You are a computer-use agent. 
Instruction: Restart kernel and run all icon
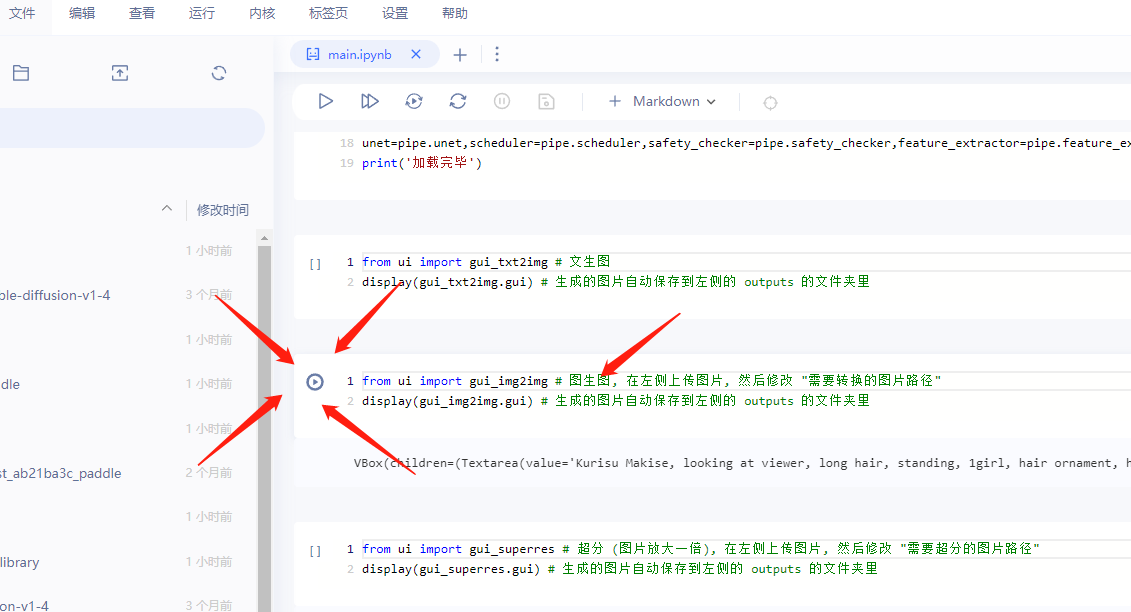pos(414,101)
